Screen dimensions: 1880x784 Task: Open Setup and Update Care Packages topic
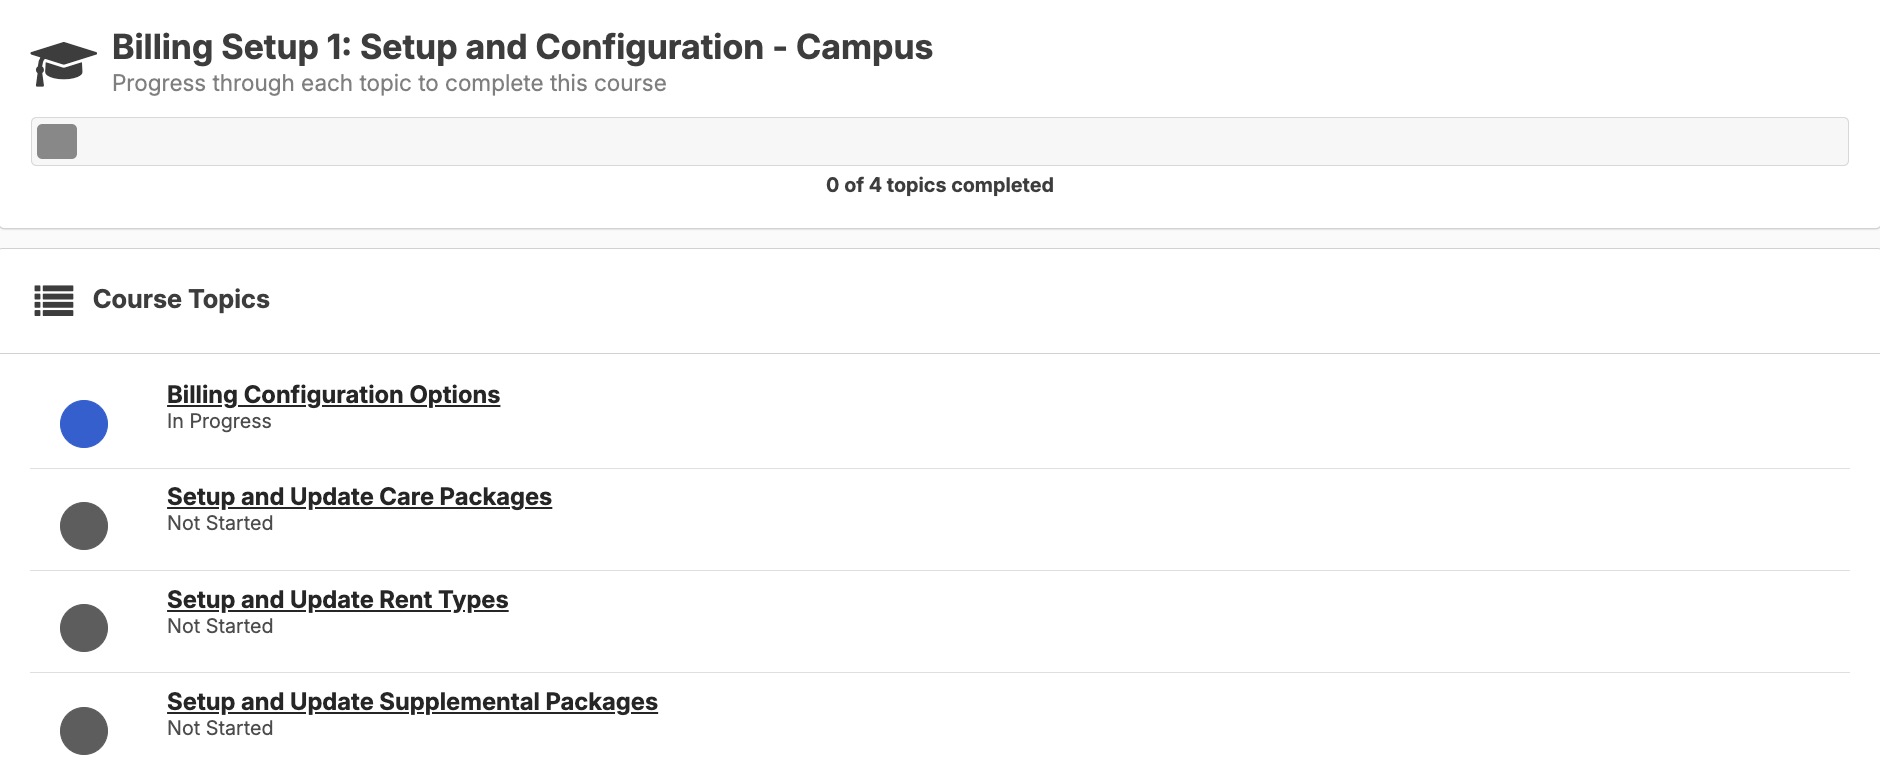click(x=359, y=497)
